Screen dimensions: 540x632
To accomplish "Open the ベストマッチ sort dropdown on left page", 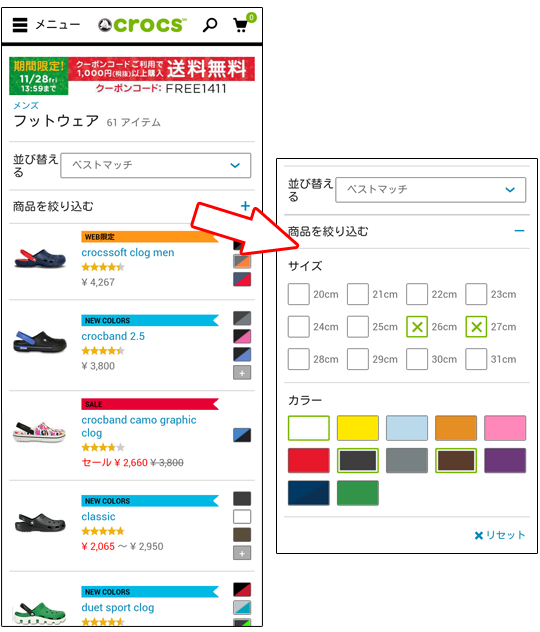I will pos(156,165).
